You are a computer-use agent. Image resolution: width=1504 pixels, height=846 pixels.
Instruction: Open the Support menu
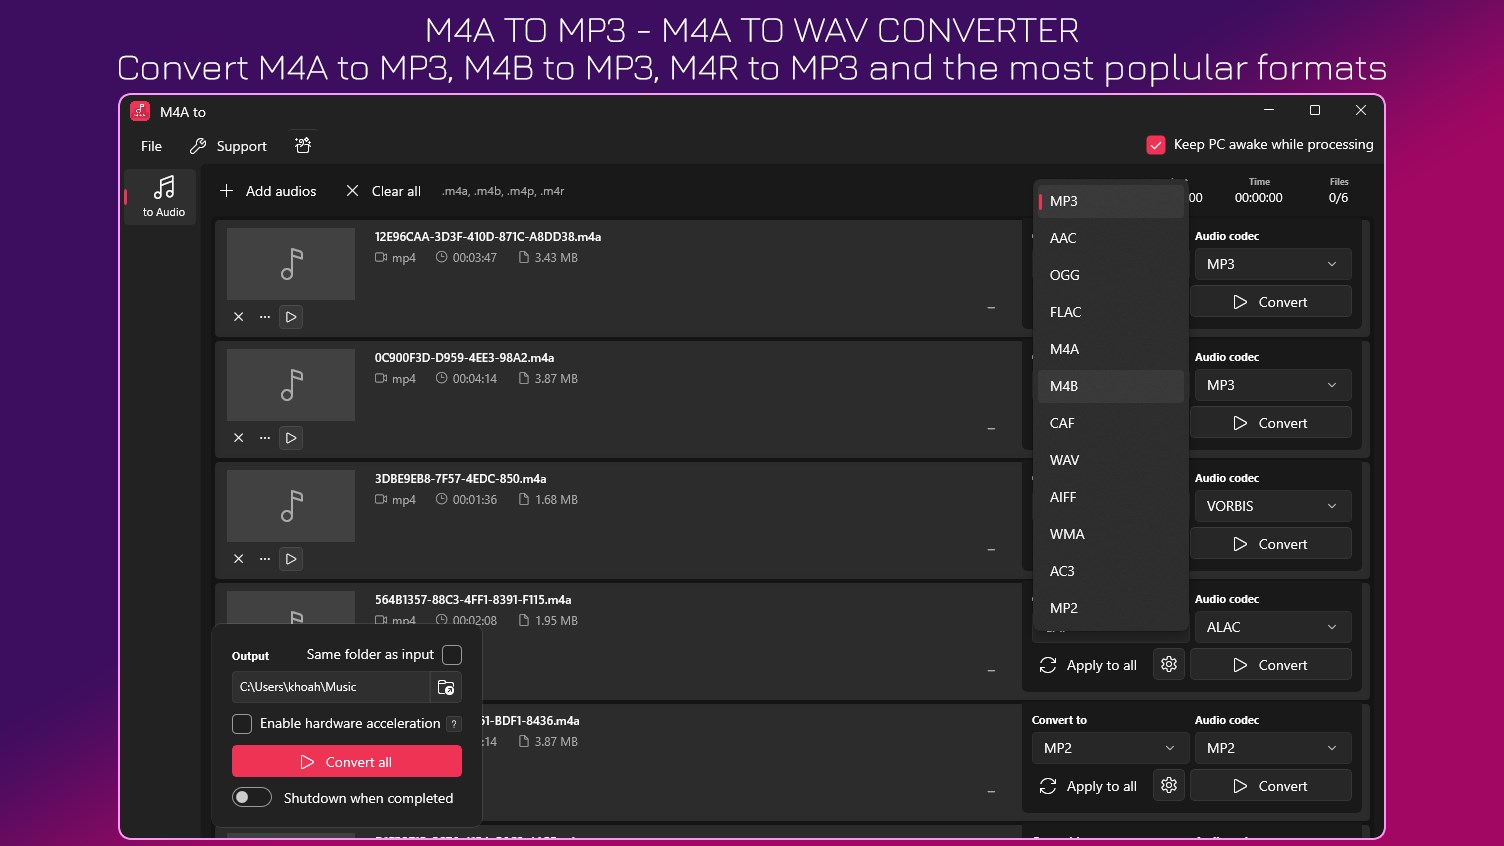(x=240, y=145)
